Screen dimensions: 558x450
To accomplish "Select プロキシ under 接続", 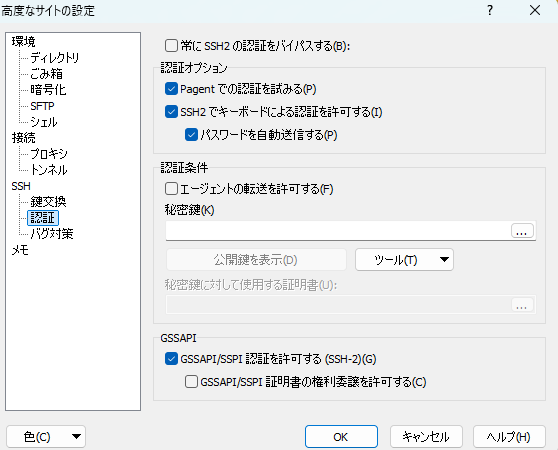I will [x=49, y=154].
